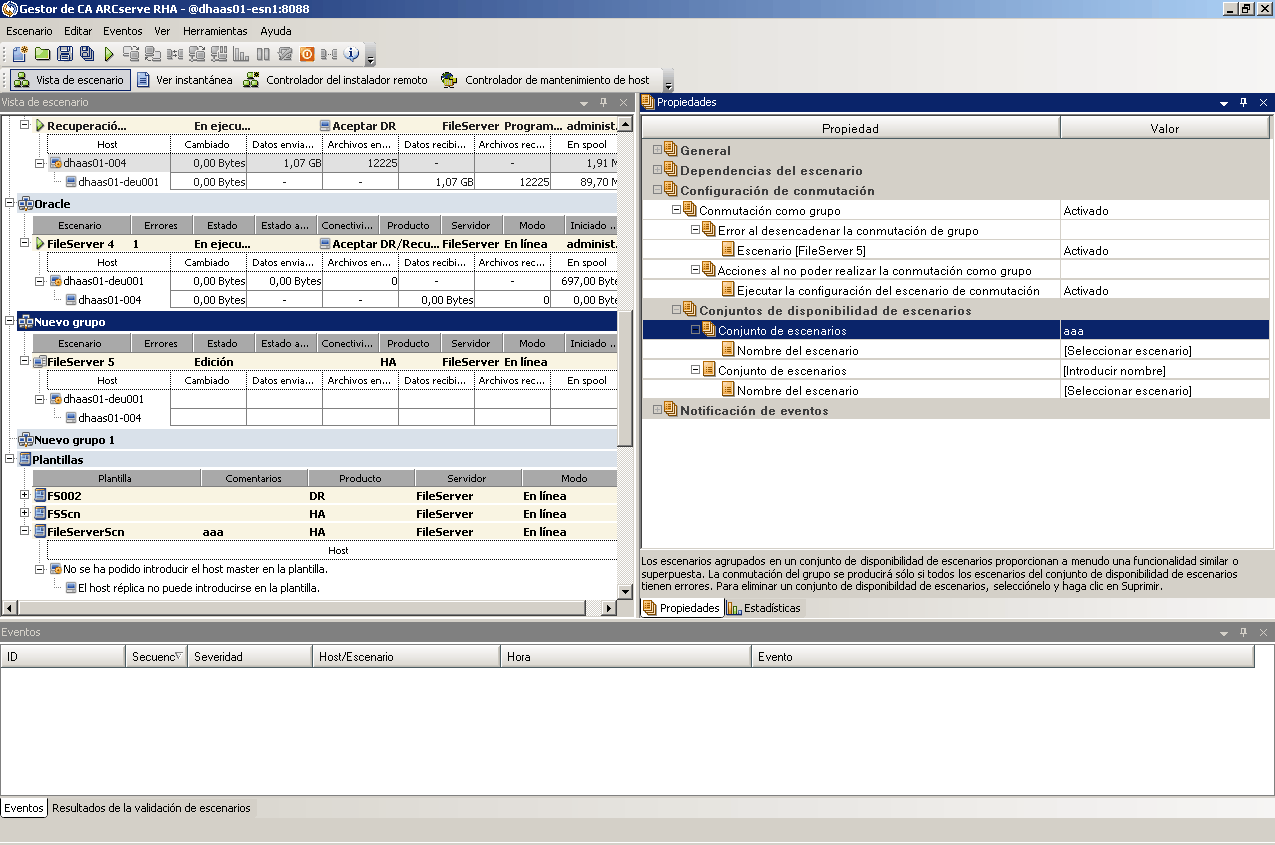Collapse the Plantillas tree section
The width and height of the screenshot is (1275, 845).
point(9,459)
